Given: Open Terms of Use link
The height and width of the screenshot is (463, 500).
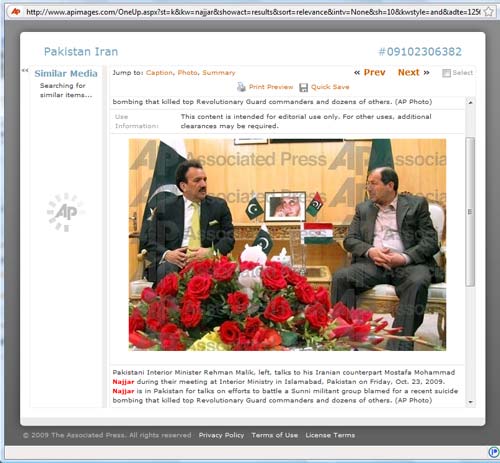Looking at the screenshot, I should click(x=275, y=435).
